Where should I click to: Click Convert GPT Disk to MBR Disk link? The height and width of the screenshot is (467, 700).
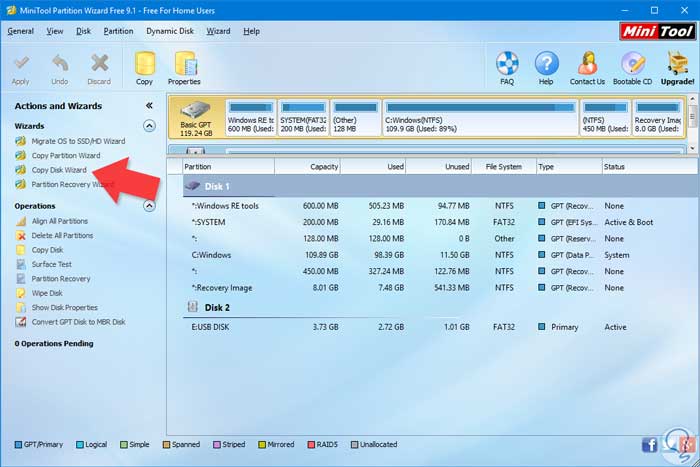click(79, 322)
